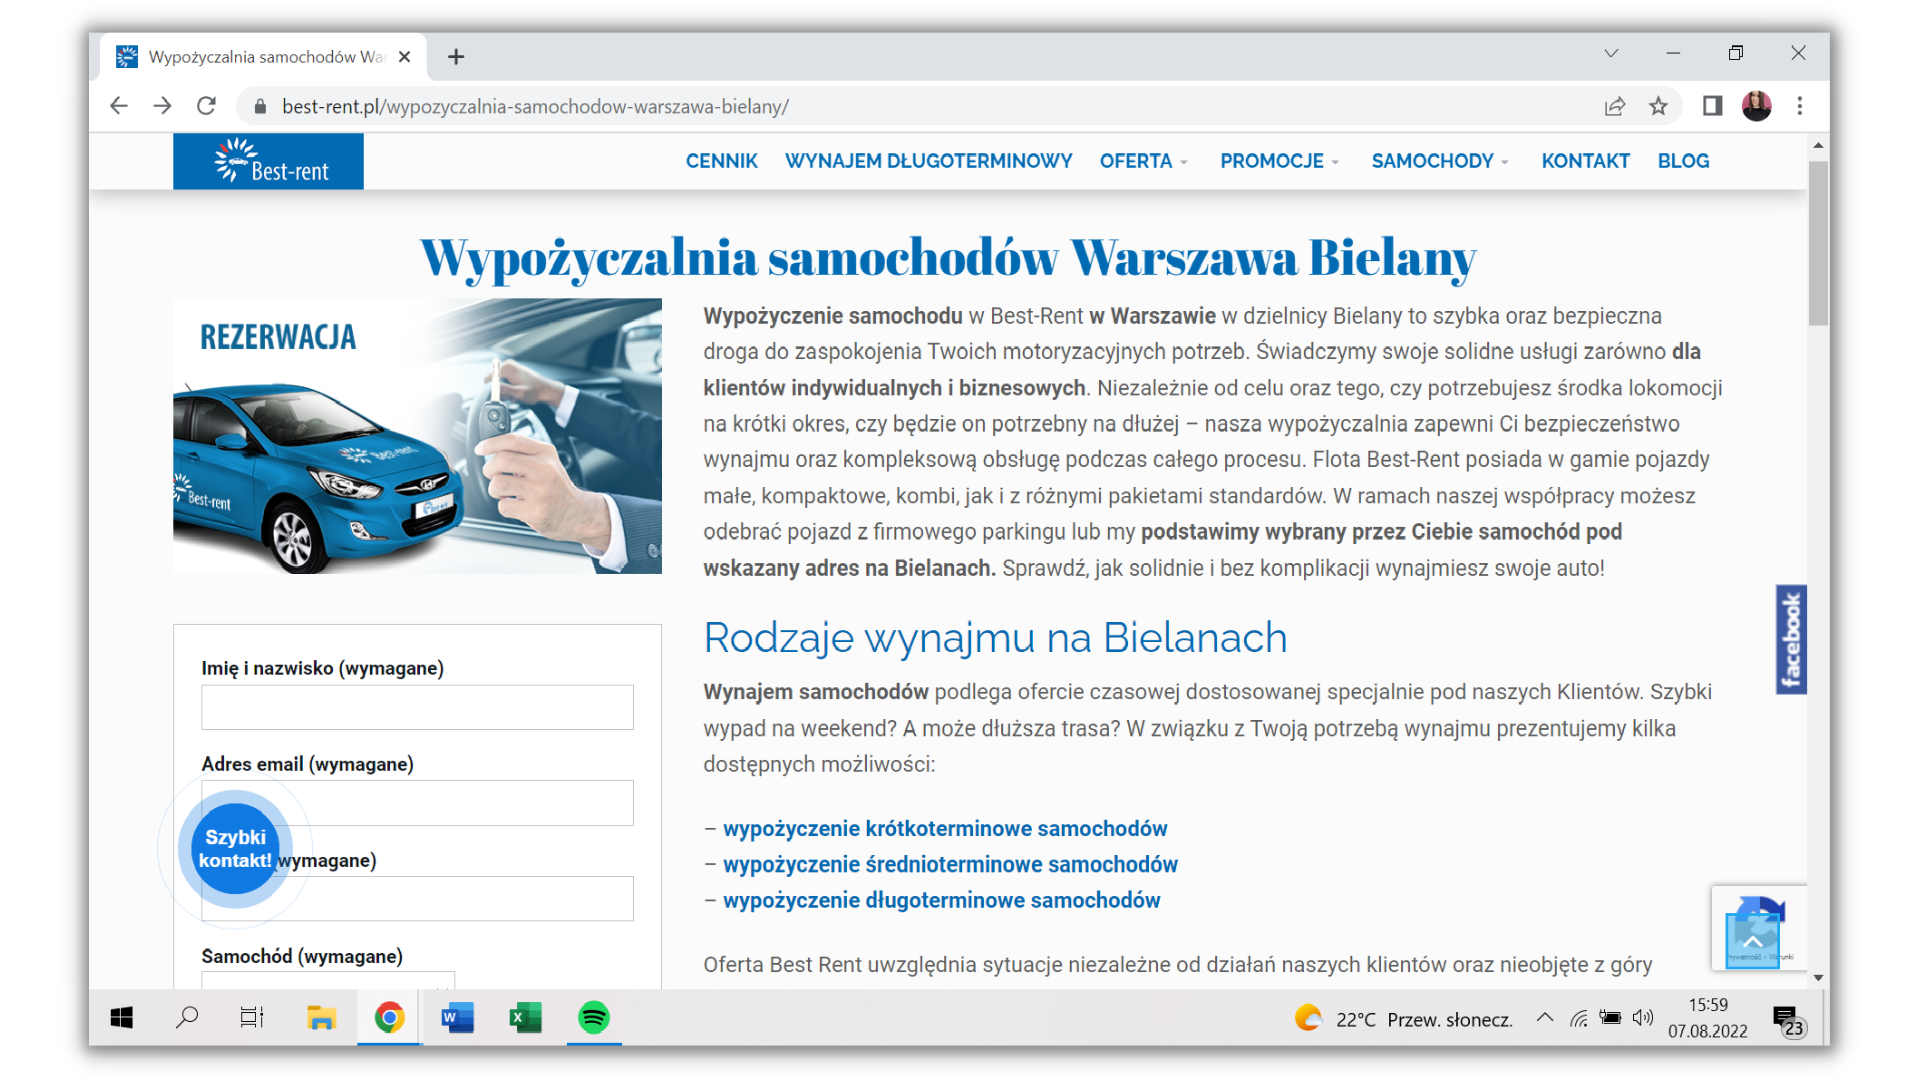1920x1080 pixels.
Task: Open the weather widget showing 22°C
Action: 1403,1019
